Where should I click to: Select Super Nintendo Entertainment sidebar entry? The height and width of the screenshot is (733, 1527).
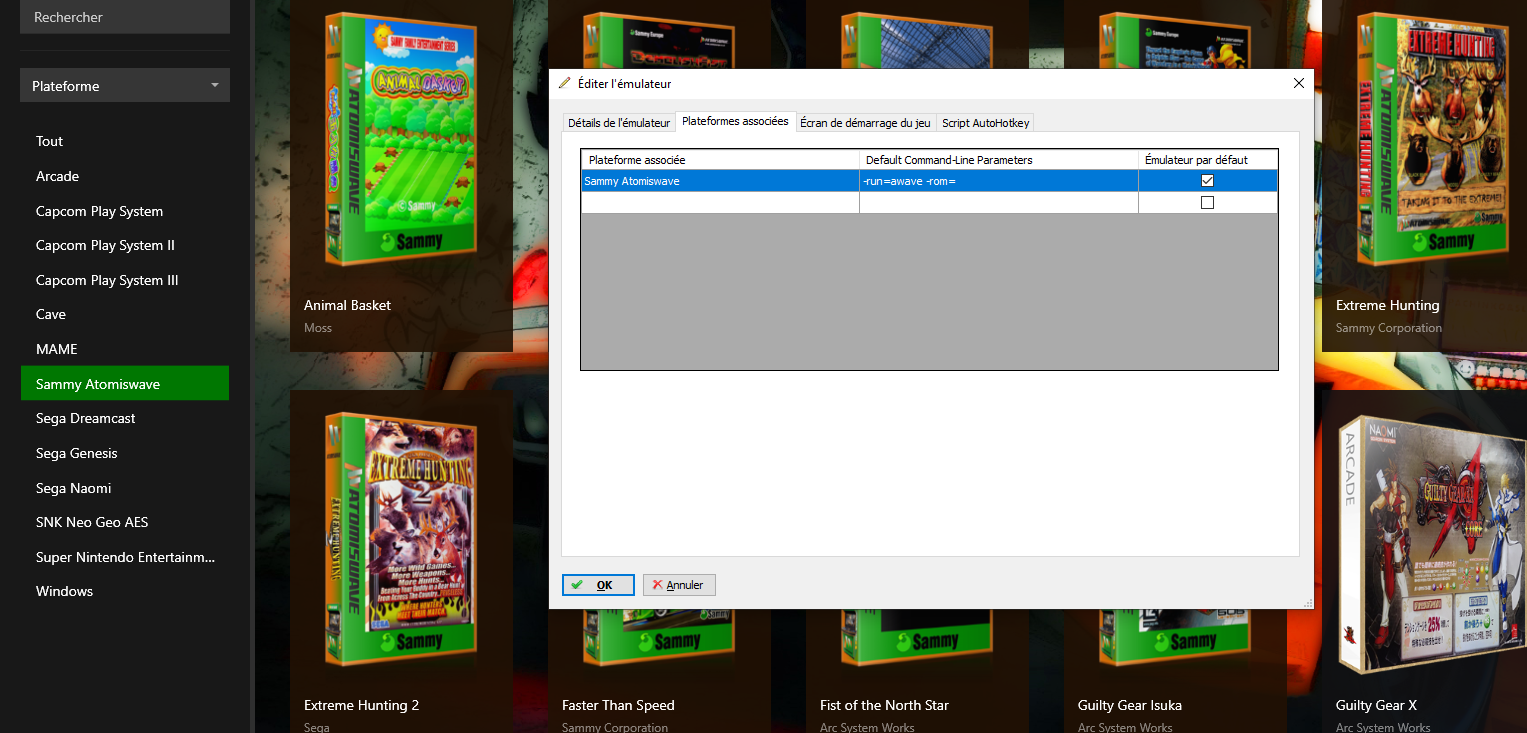point(125,557)
